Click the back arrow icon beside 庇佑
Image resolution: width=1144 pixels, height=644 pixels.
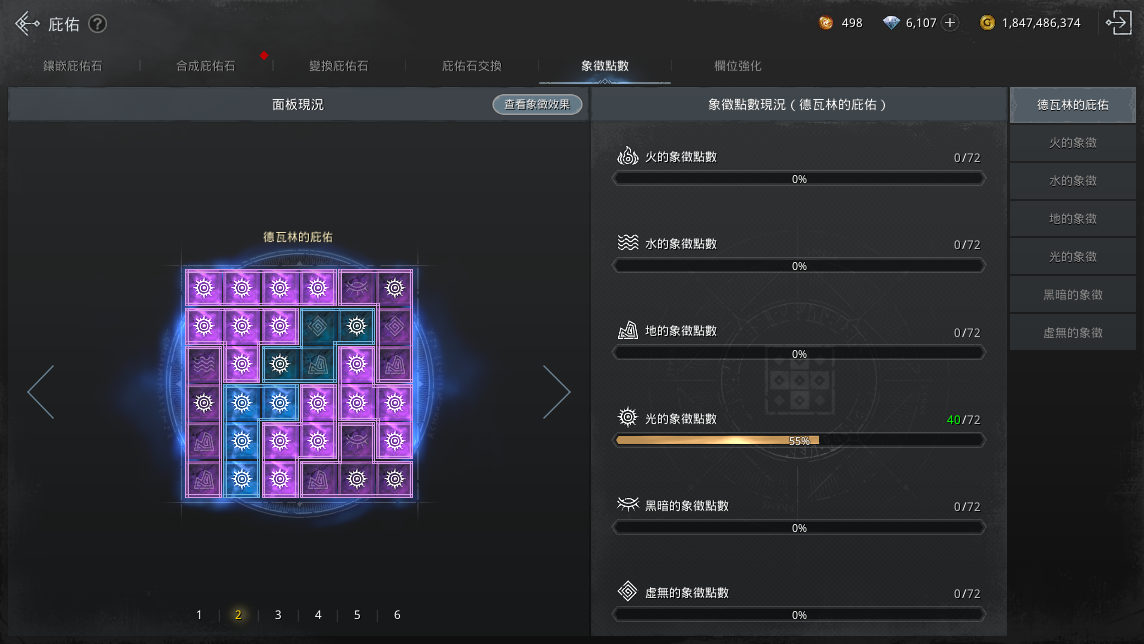pos(27,23)
